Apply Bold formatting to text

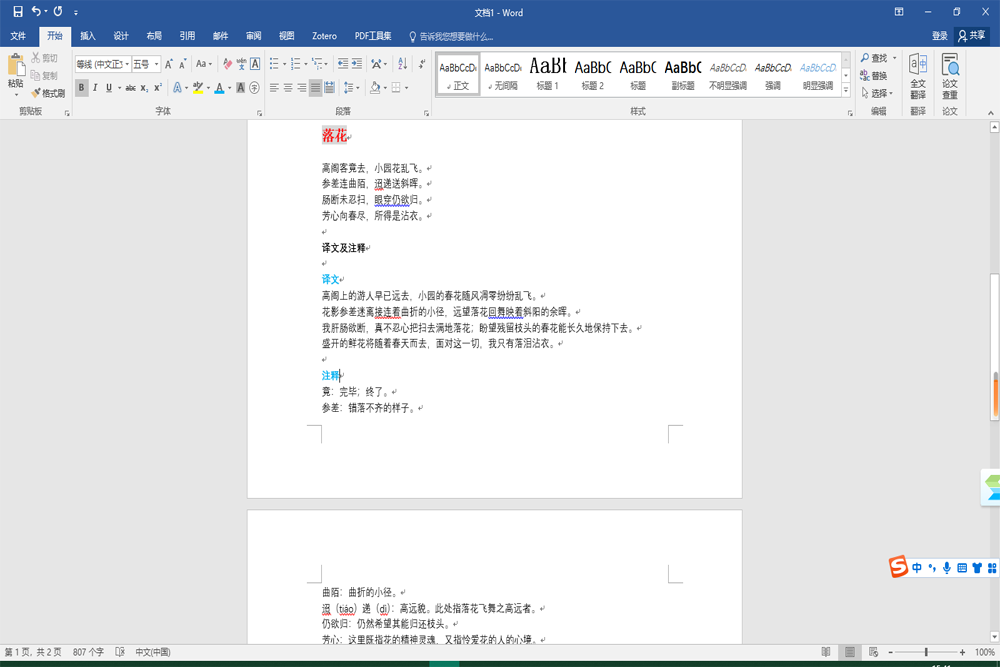pos(79,86)
